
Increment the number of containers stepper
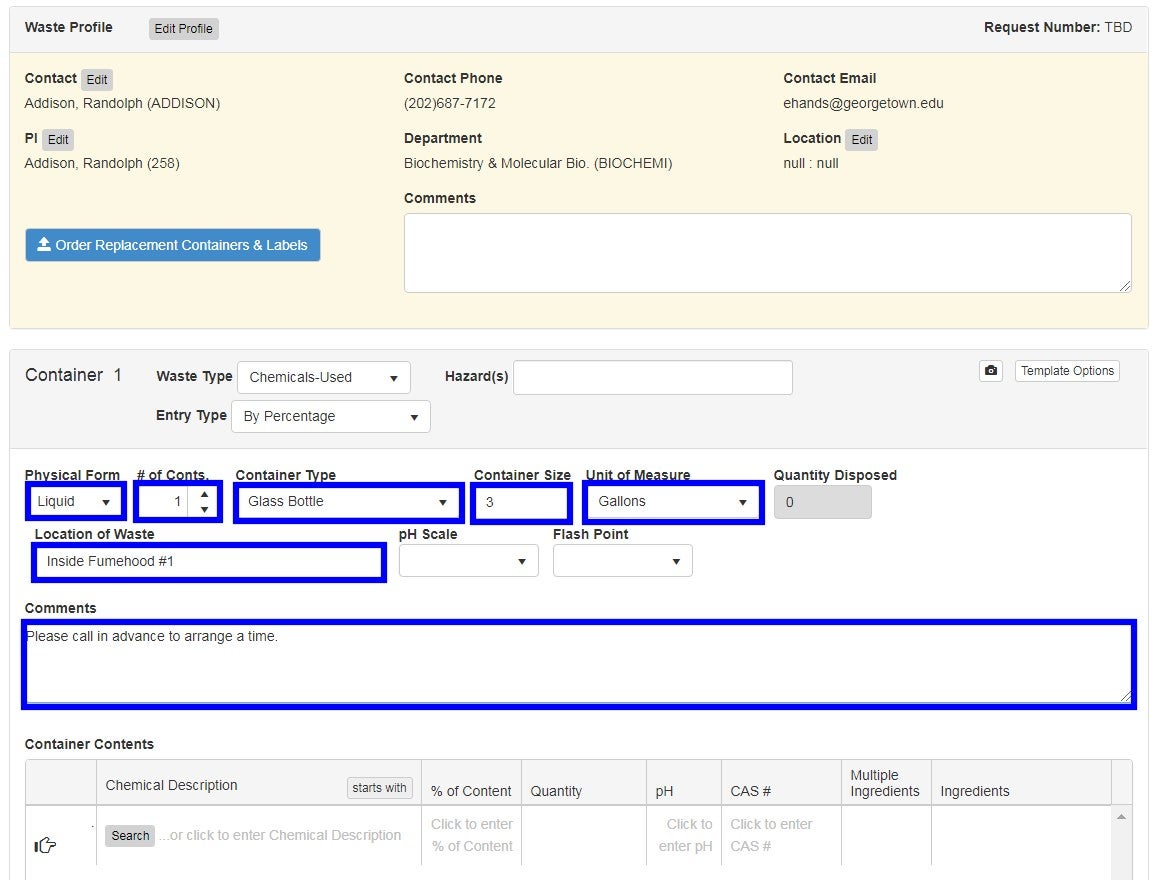pyautogui.click(x=204, y=492)
